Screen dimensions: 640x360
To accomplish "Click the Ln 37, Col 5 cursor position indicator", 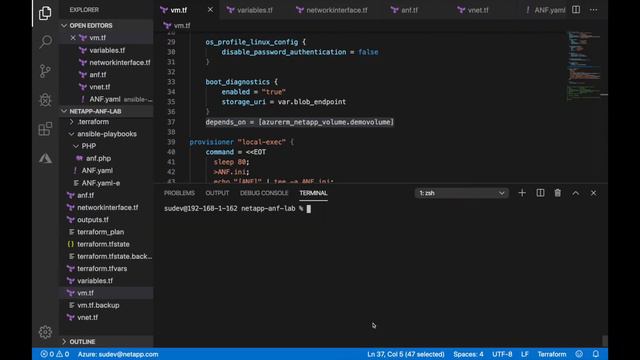I will point(406,354).
